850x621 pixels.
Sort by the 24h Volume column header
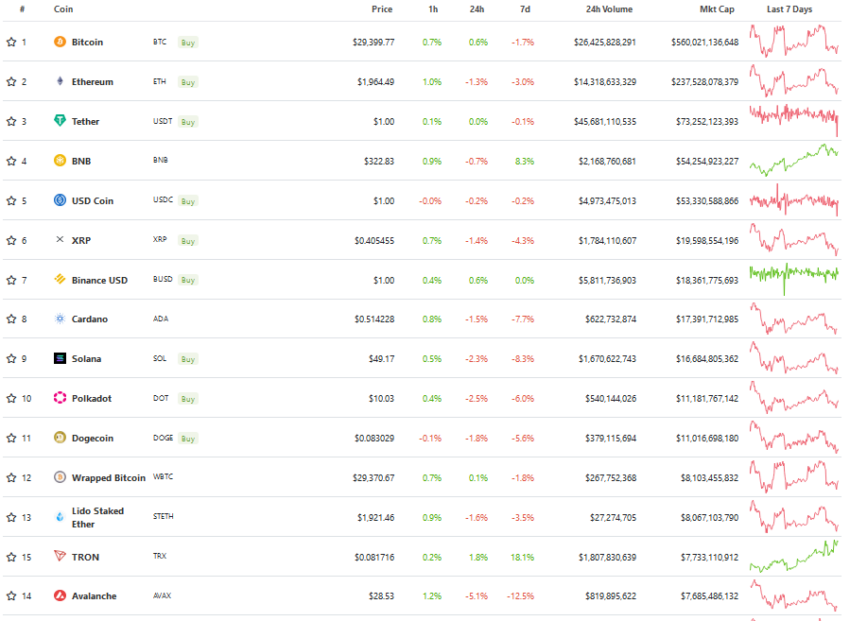609,9
